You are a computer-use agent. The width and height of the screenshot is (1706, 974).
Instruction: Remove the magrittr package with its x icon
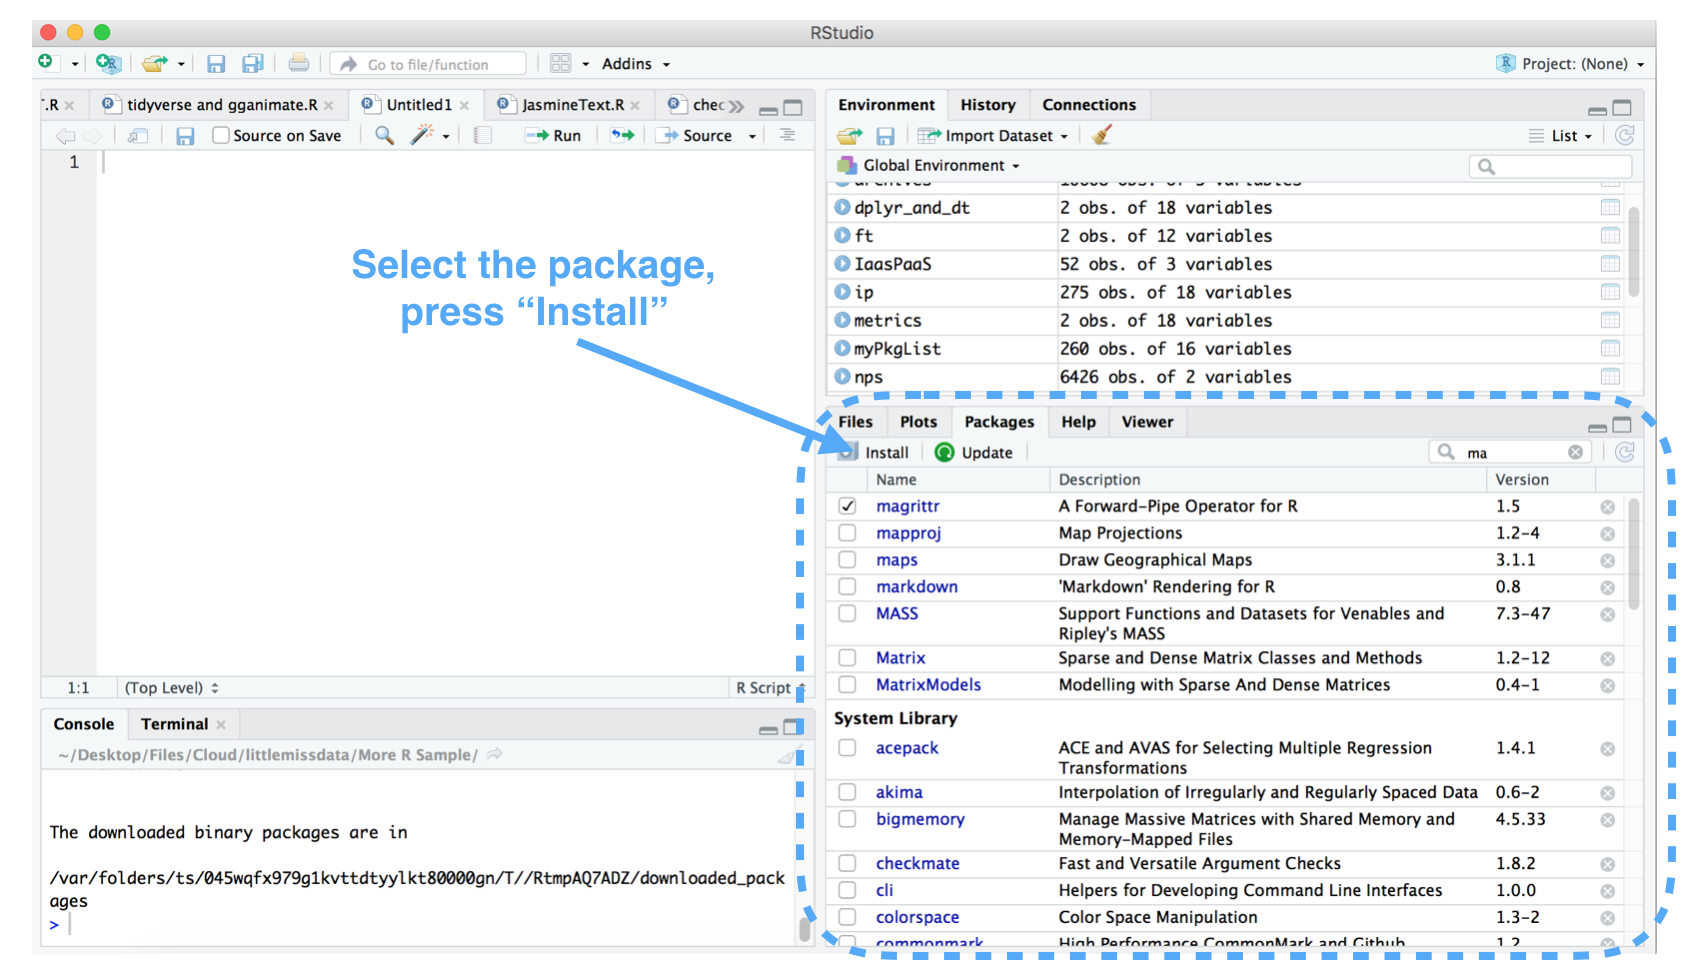1608,507
